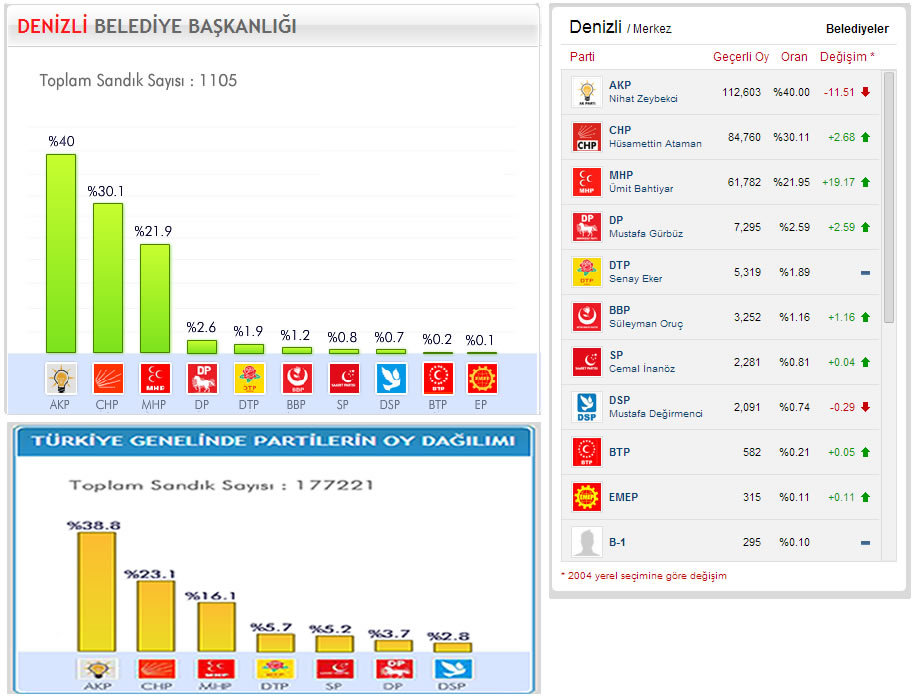The height and width of the screenshot is (700, 917).
Task: Click the DP horse logo under the Denizli chart
Action: click(202, 378)
